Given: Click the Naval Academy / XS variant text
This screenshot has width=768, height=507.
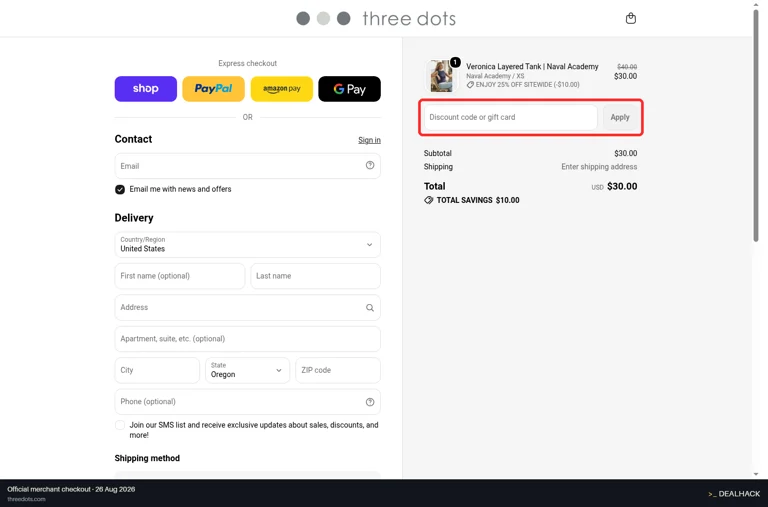Looking at the screenshot, I should point(495,76).
